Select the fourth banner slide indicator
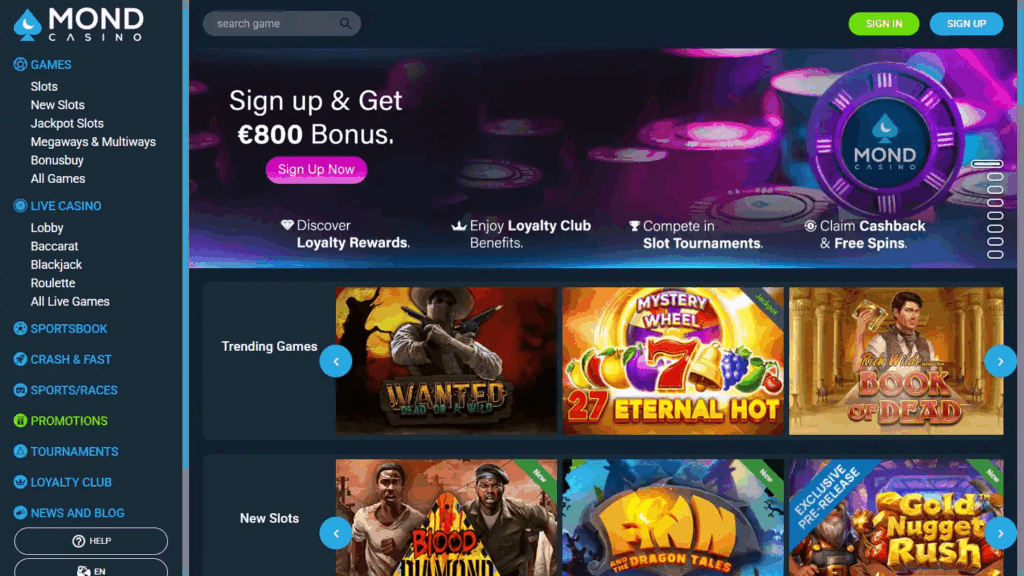 [x=995, y=203]
